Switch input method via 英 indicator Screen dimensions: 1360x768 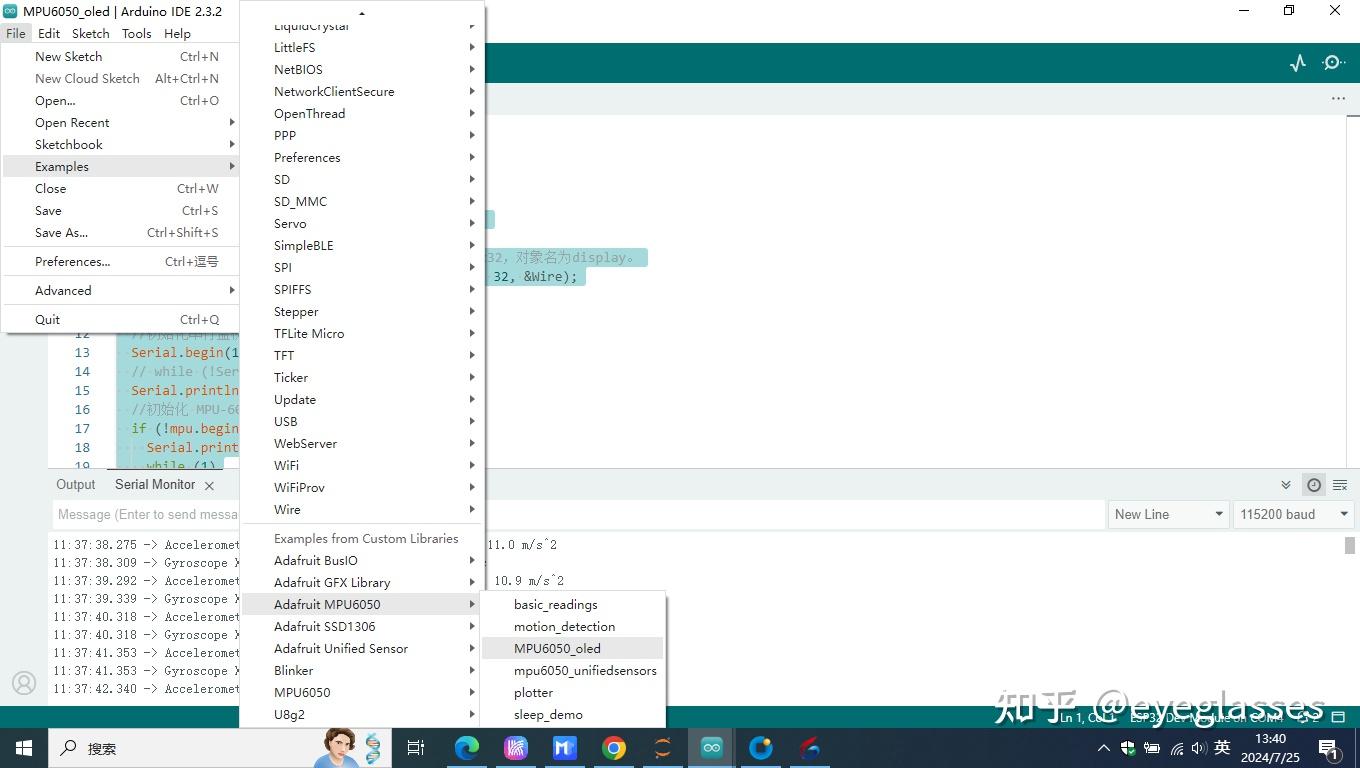(1222, 748)
